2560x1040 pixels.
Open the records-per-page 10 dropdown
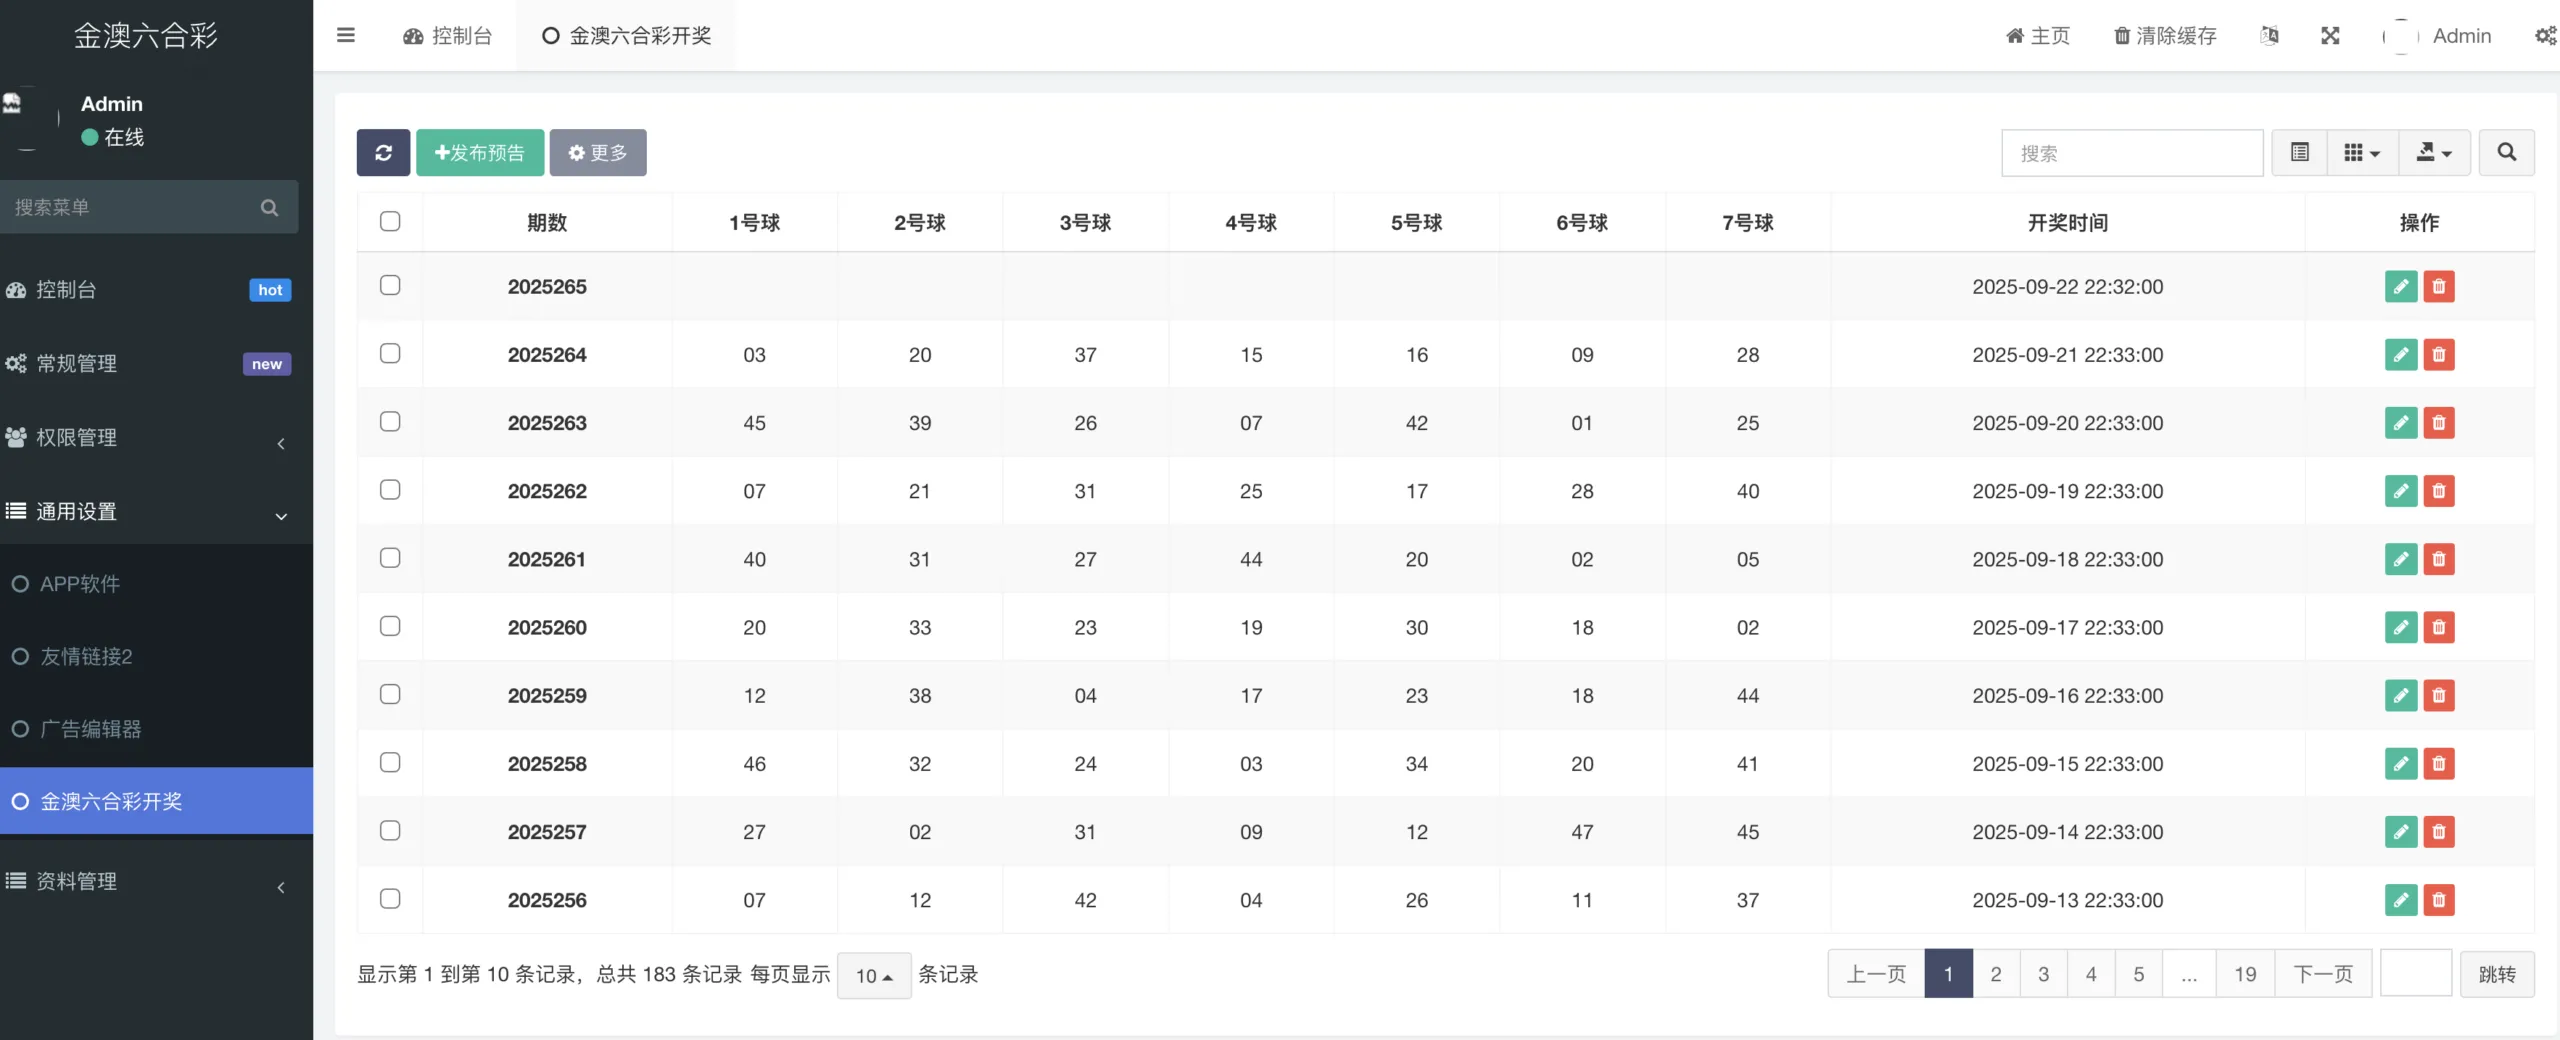coord(874,975)
